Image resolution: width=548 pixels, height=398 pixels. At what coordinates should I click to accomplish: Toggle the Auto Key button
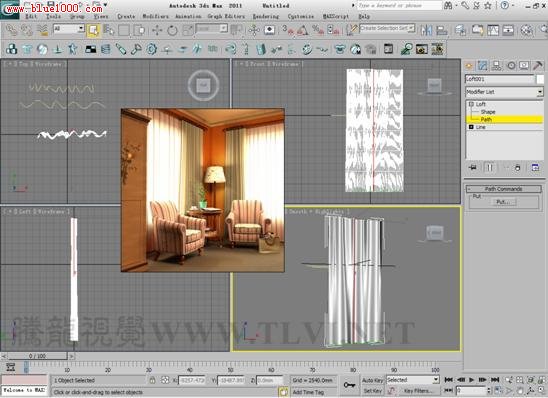click(373, 380)
